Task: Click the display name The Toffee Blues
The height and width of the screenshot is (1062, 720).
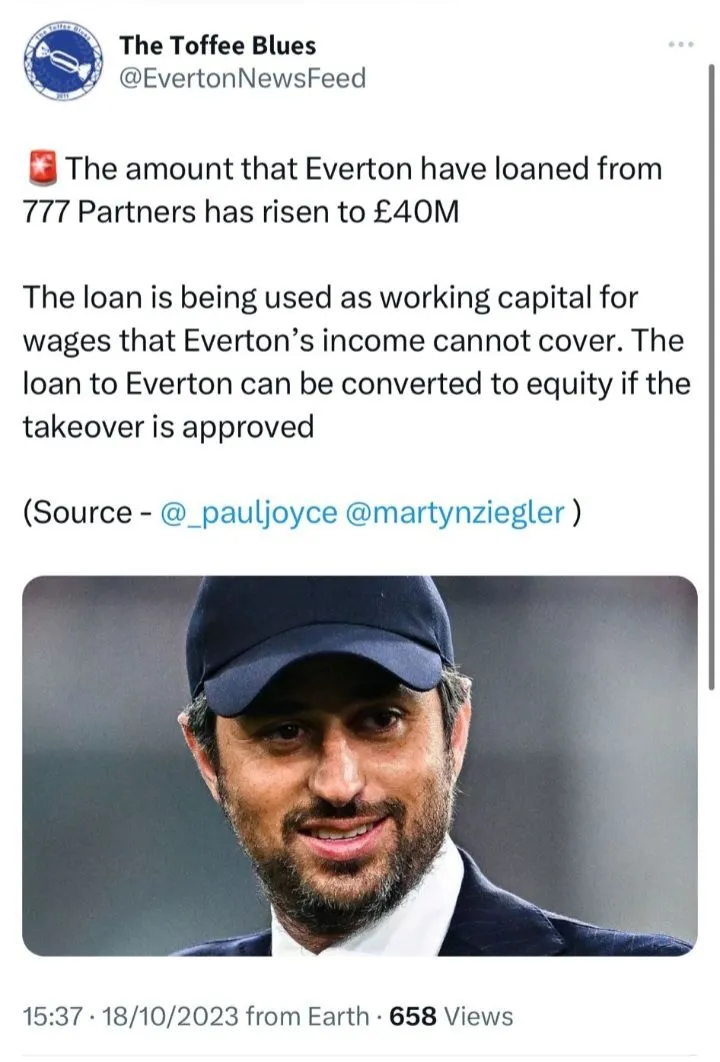Action: (x=217, y=45)
